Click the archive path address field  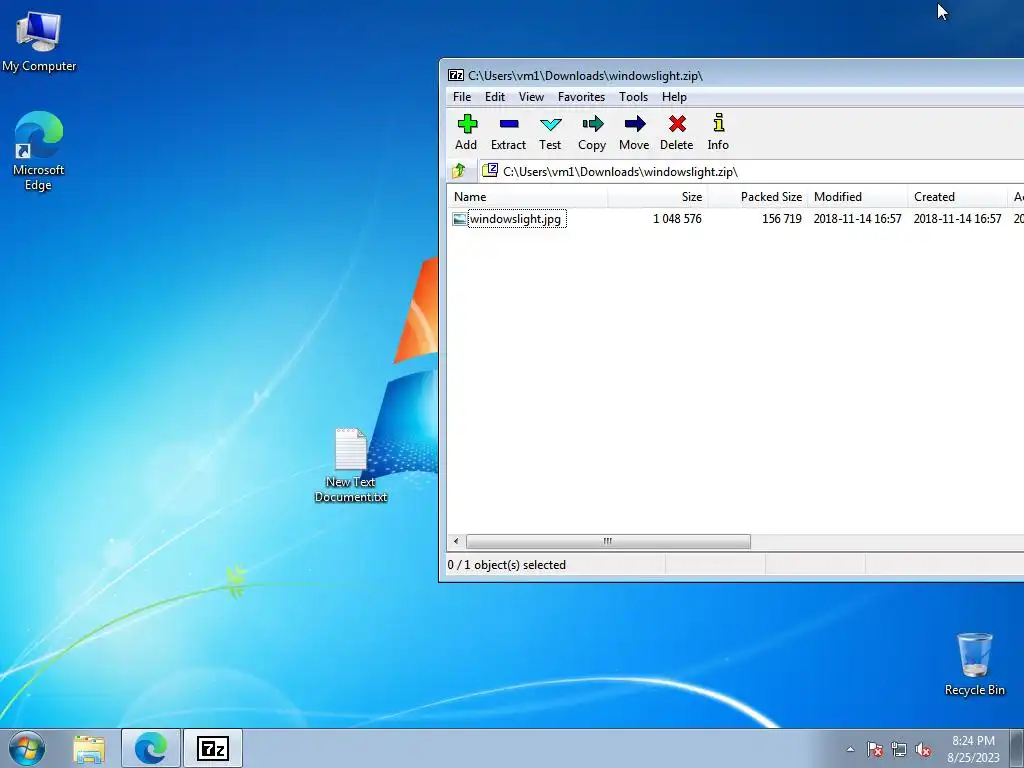(751, 172)
